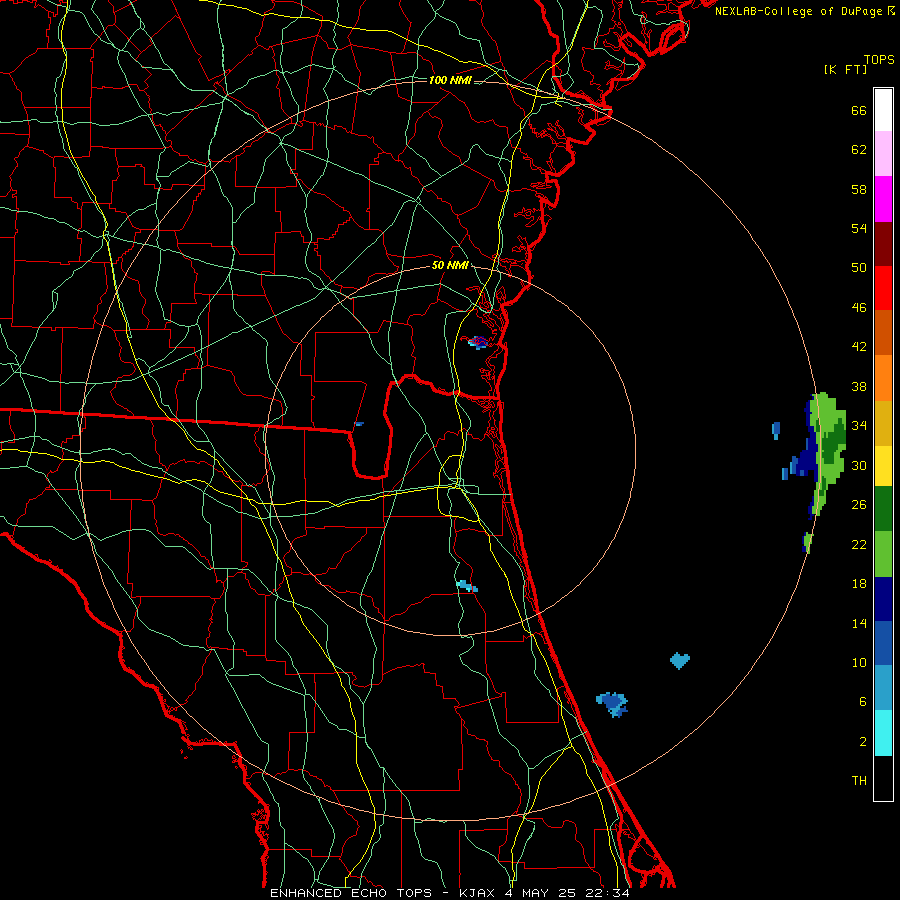900x900 pixels.
Task: Click the legend value "34"
Action: coord(859,426)
